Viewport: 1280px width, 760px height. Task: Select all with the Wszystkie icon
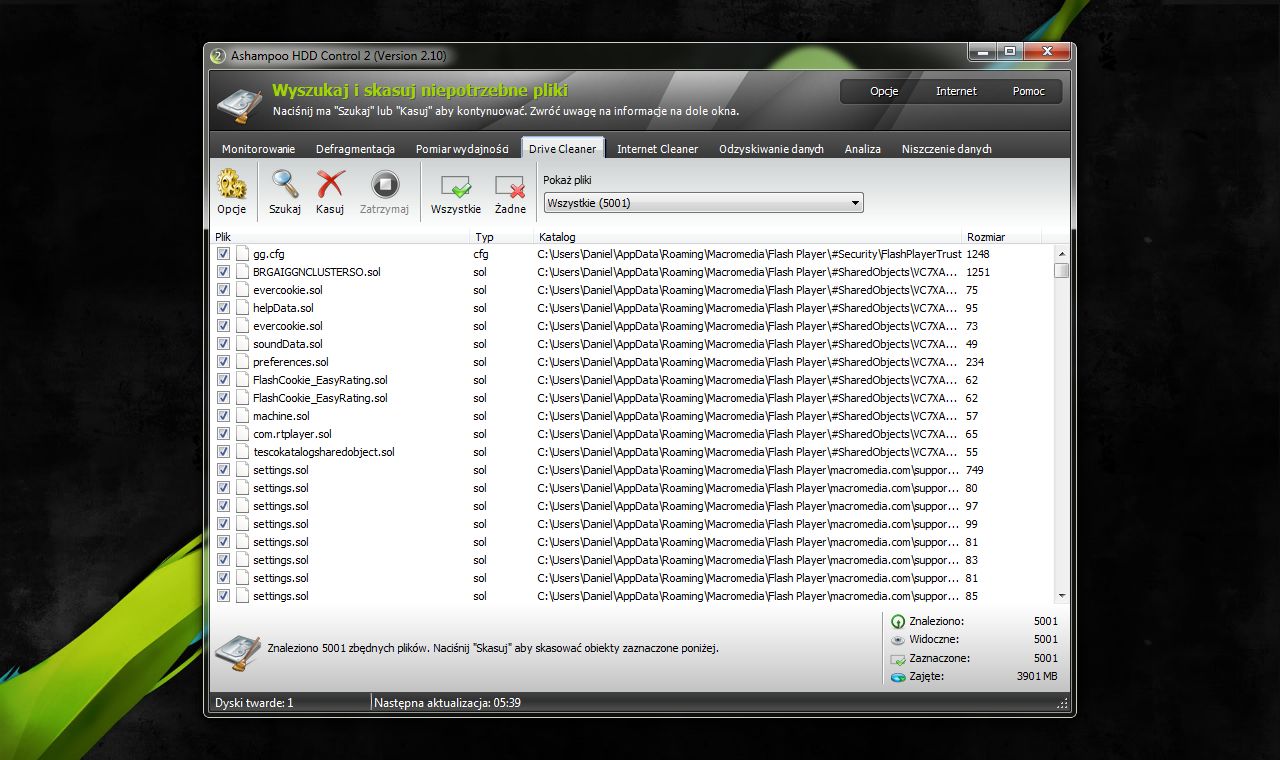(x=456, y=186)
